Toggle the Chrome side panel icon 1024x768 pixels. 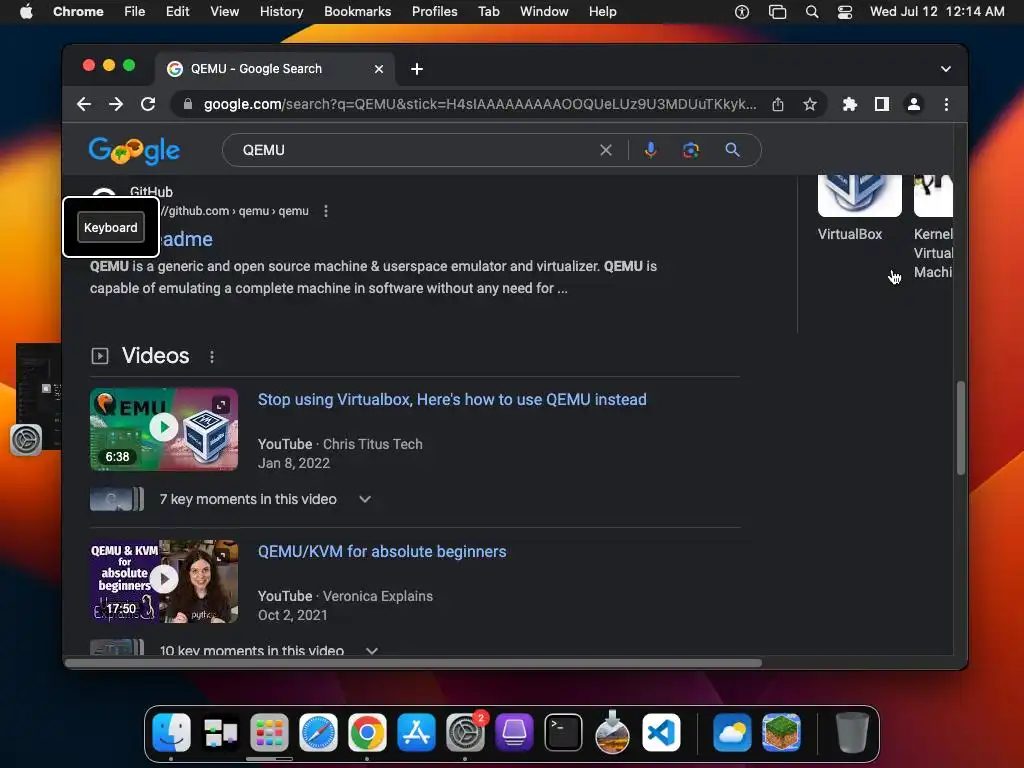coord(882,104)
